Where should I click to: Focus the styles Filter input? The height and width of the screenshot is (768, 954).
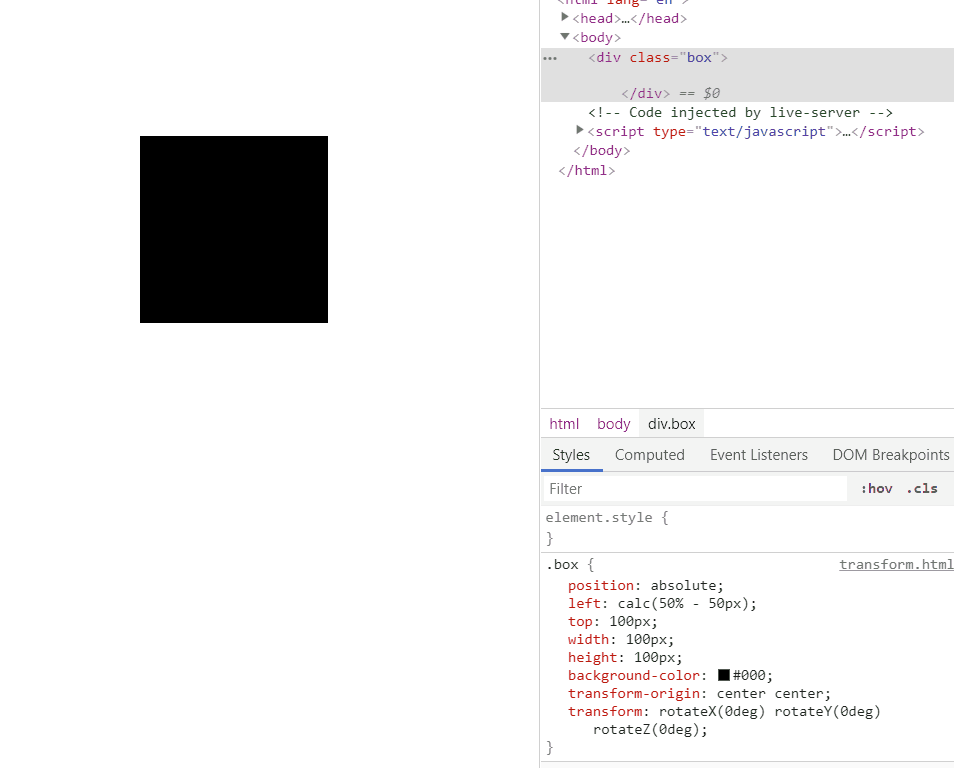[695, 489]
